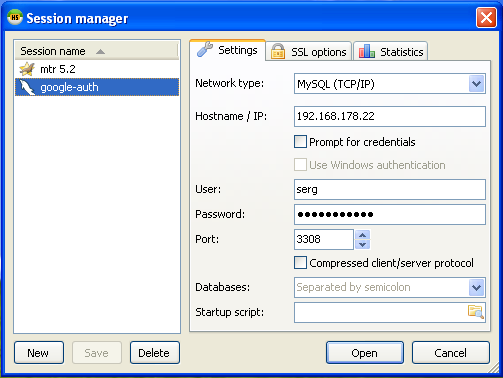Close the Session manager window
Image resolution: width=503 pixels, height=378 pixels.
tap(486, 18)
